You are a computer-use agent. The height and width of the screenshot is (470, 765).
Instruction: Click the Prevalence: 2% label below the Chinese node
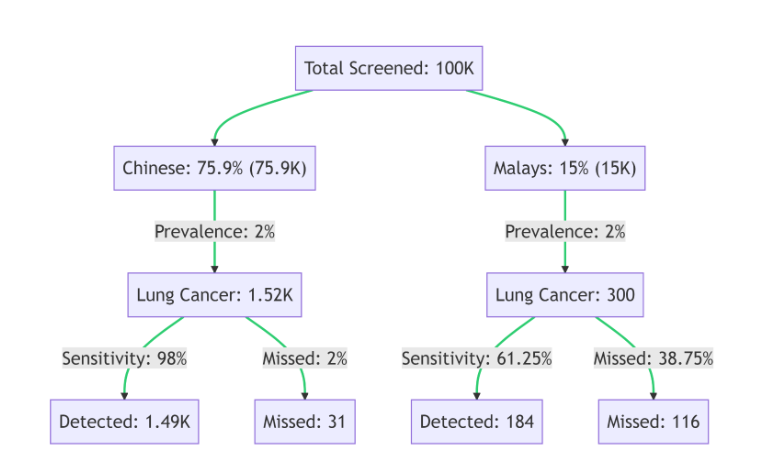[214, 232]
